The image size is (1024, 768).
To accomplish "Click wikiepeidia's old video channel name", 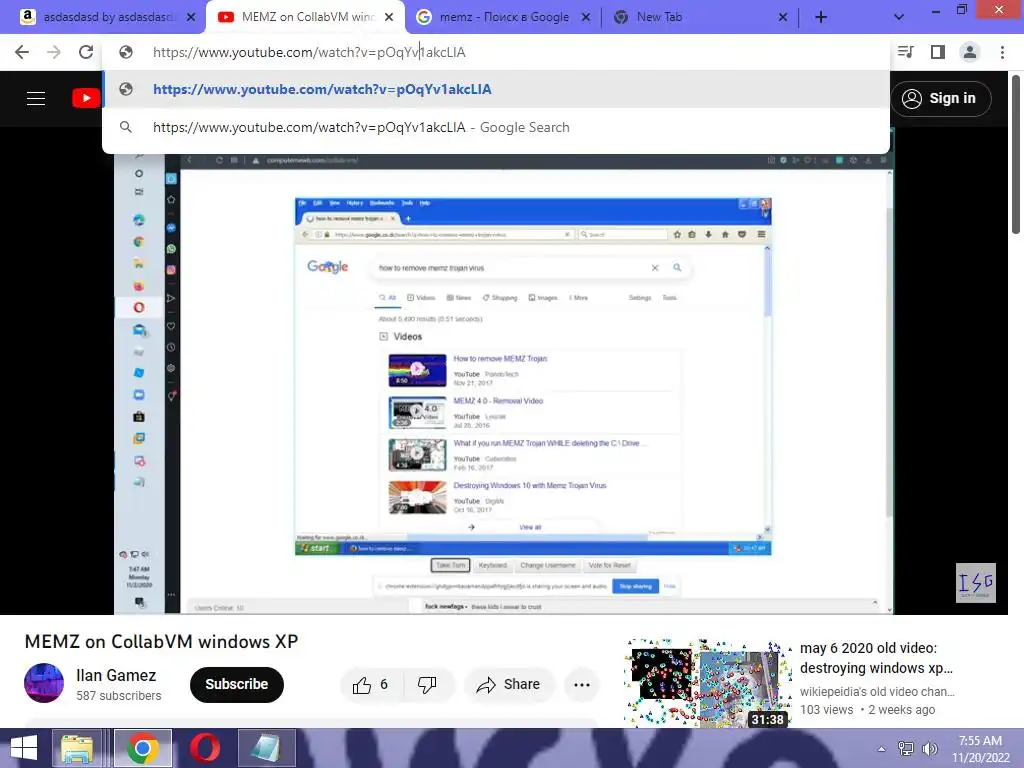I will point(877,692).
